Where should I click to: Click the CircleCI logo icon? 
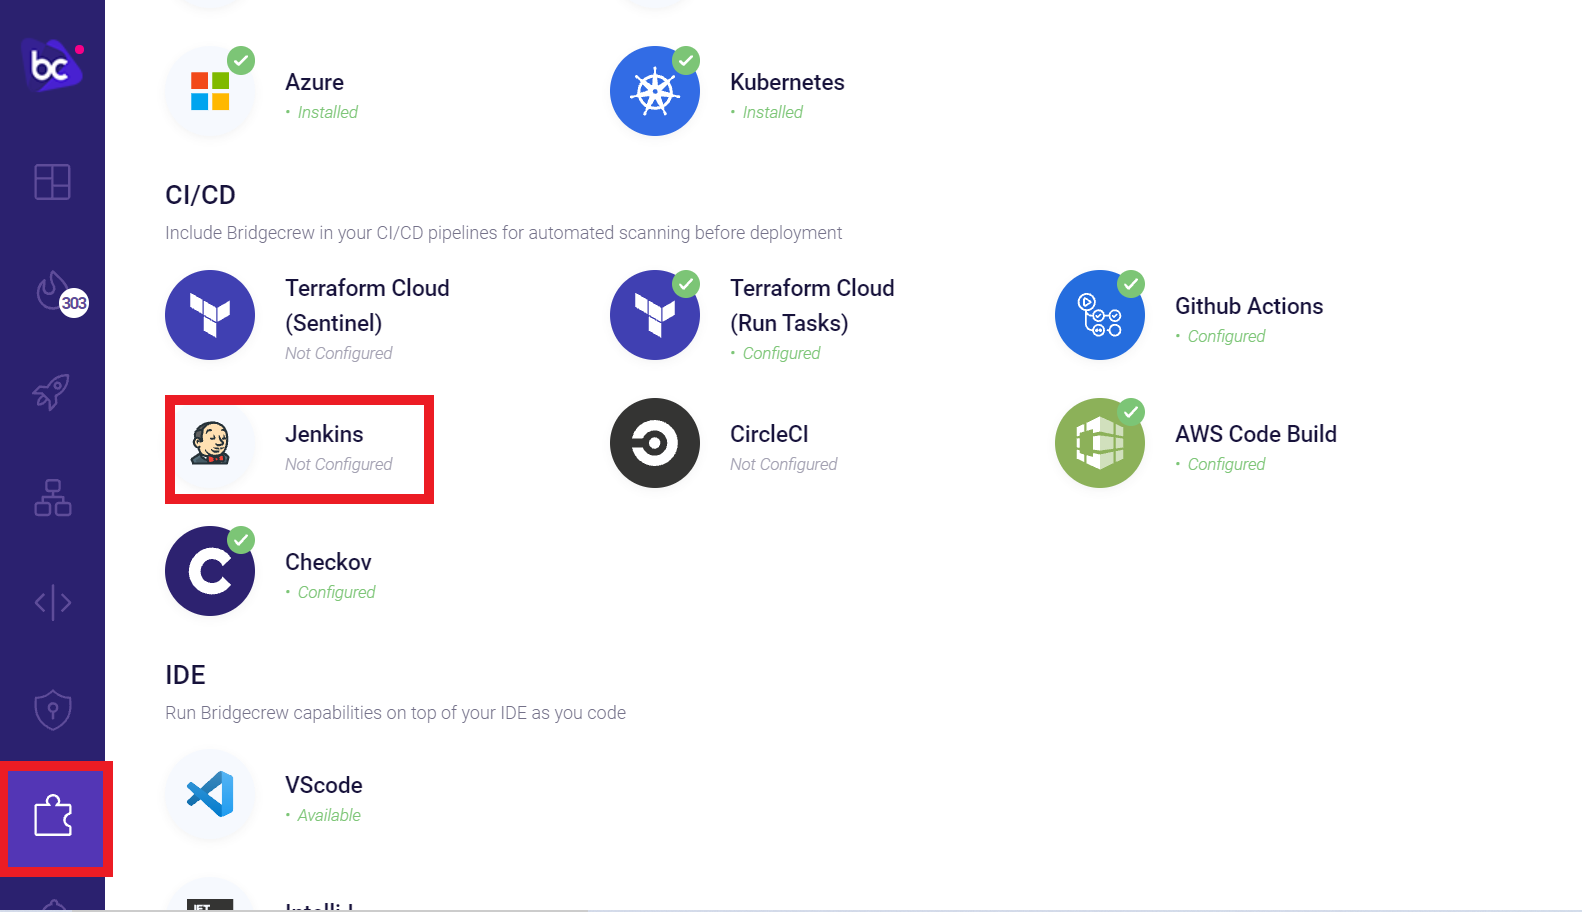[655, 443]
